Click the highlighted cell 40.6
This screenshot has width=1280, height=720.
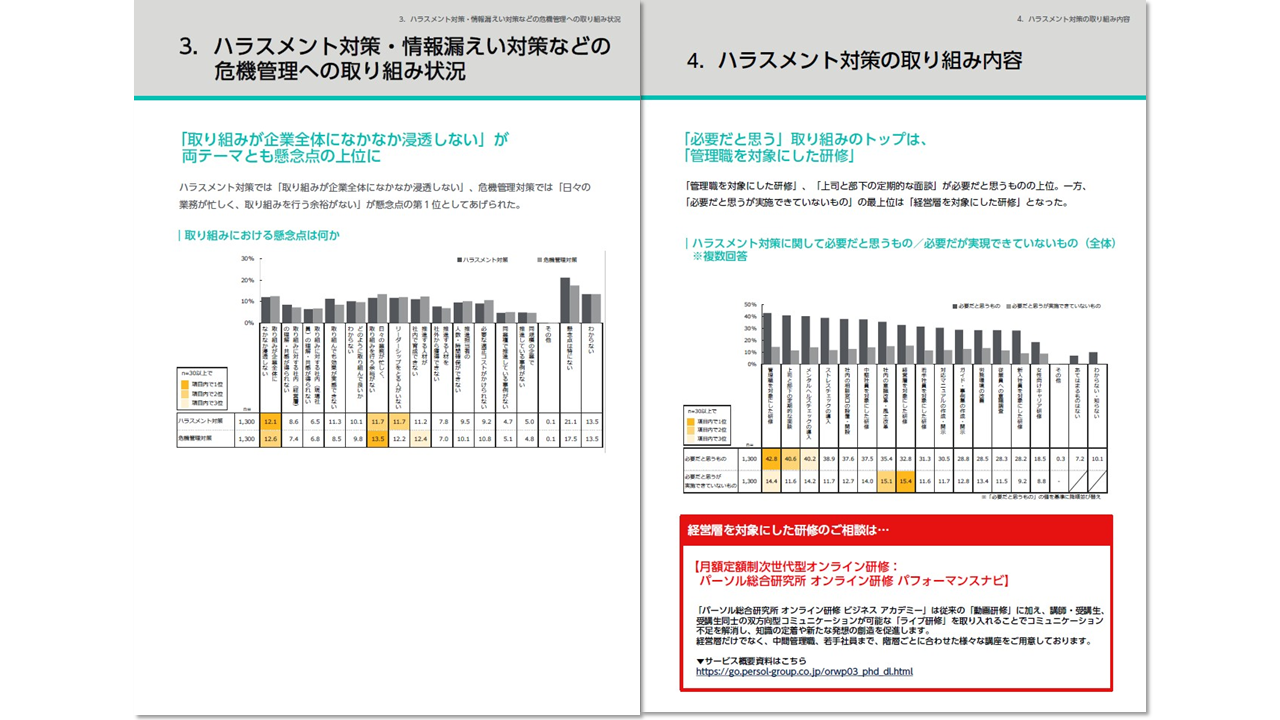pyautogui.click(x=790, y=458)
